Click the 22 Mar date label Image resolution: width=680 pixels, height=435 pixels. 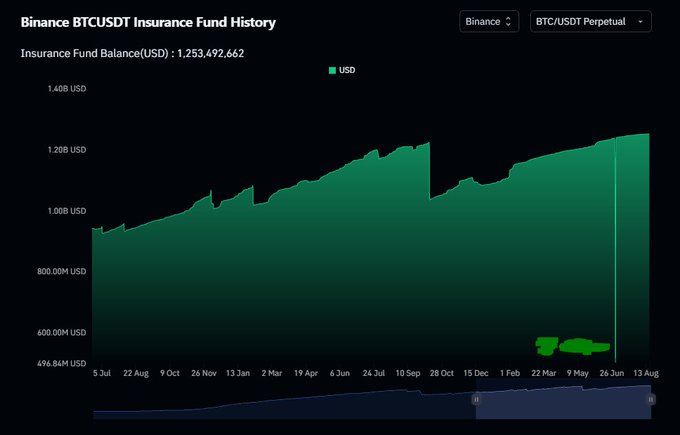click(x=543, y=373)
